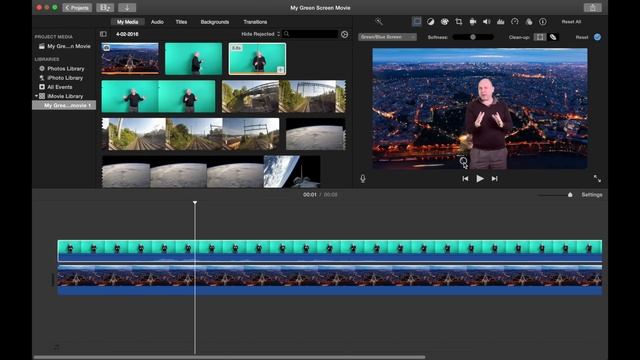Switch to the My Media tab
The image size is (640, 360).
pos(127,22)
